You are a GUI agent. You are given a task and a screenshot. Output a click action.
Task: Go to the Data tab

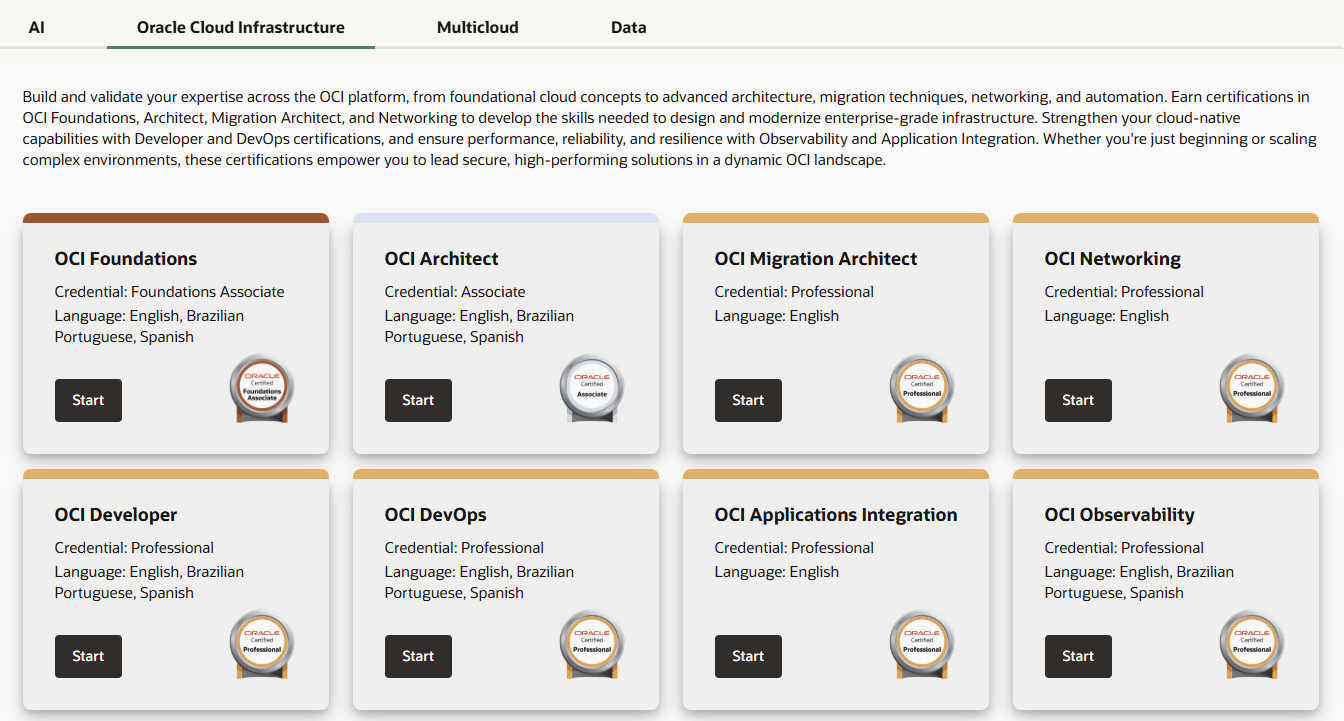click(x=629, y=27)
